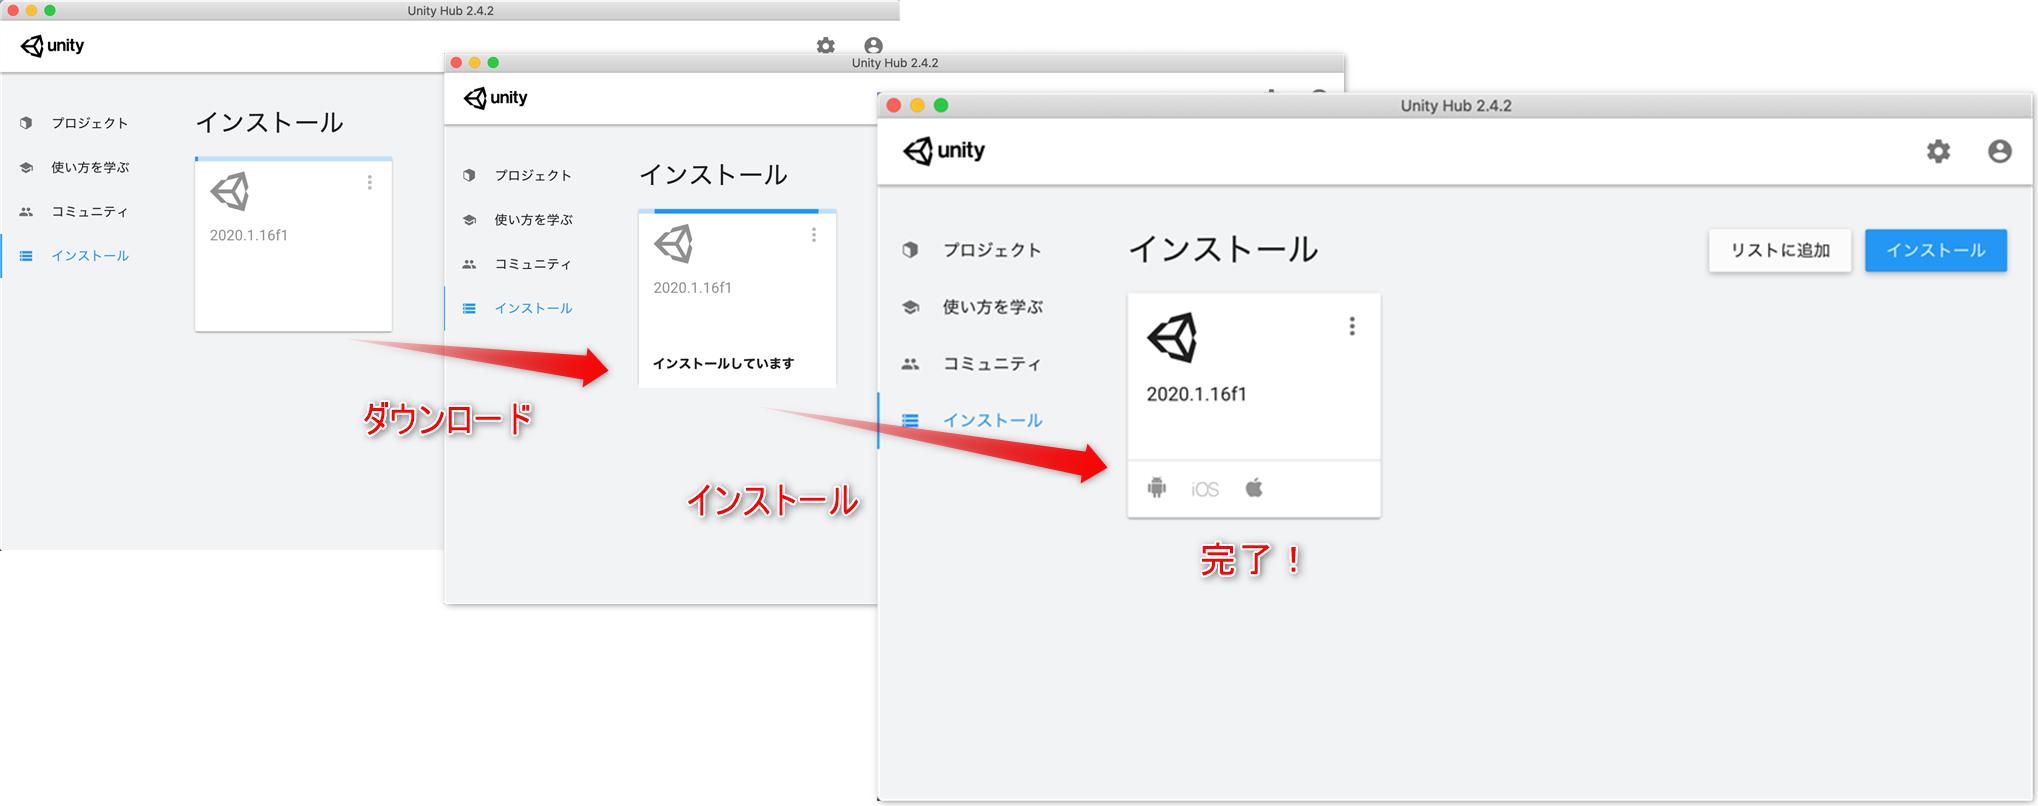Click 2020.1.16f1 version text in back-left window
Image resolution: width=2038 pixels, height=806 pixels.
[x=248, y=236]
